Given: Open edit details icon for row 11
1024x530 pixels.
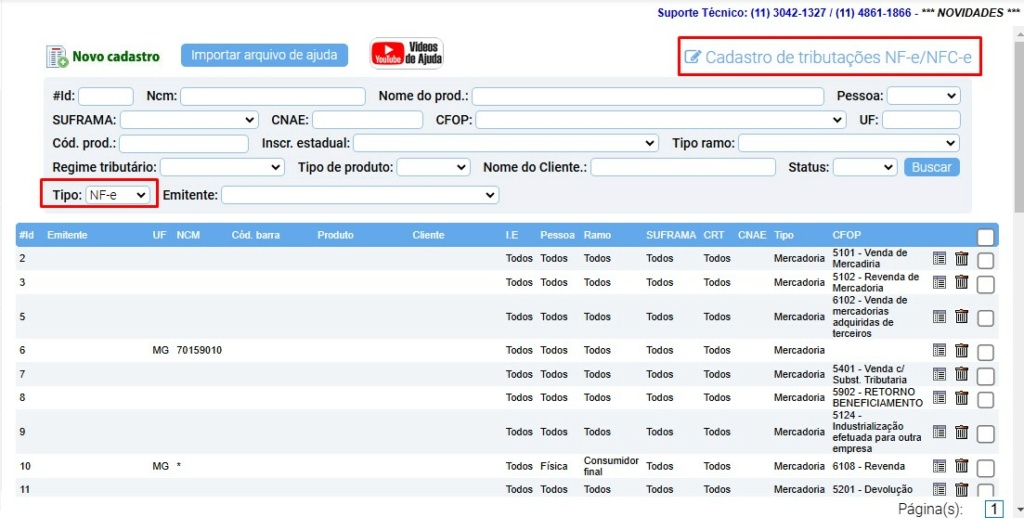Looking at the screenshot, I should tap(939, 490).
